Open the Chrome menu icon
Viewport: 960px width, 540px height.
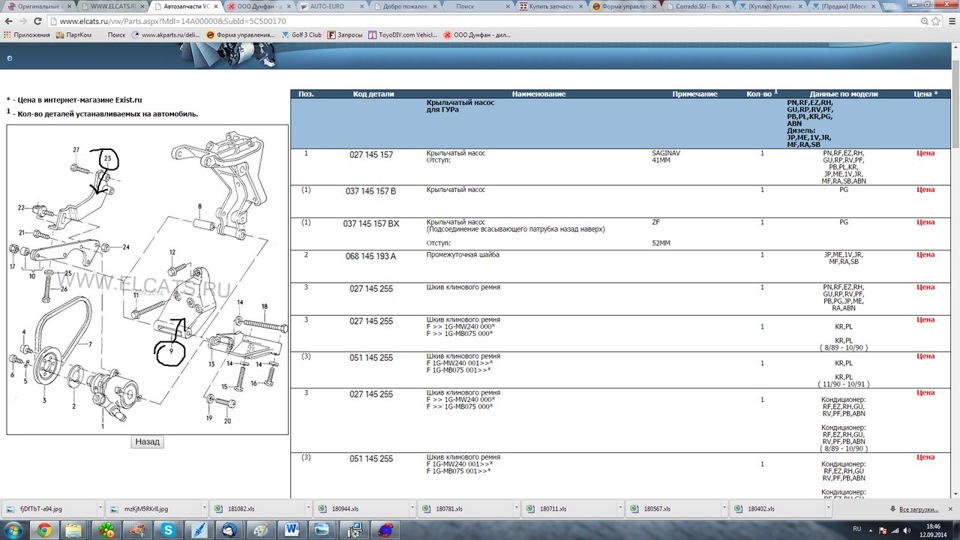pos(952,21)
